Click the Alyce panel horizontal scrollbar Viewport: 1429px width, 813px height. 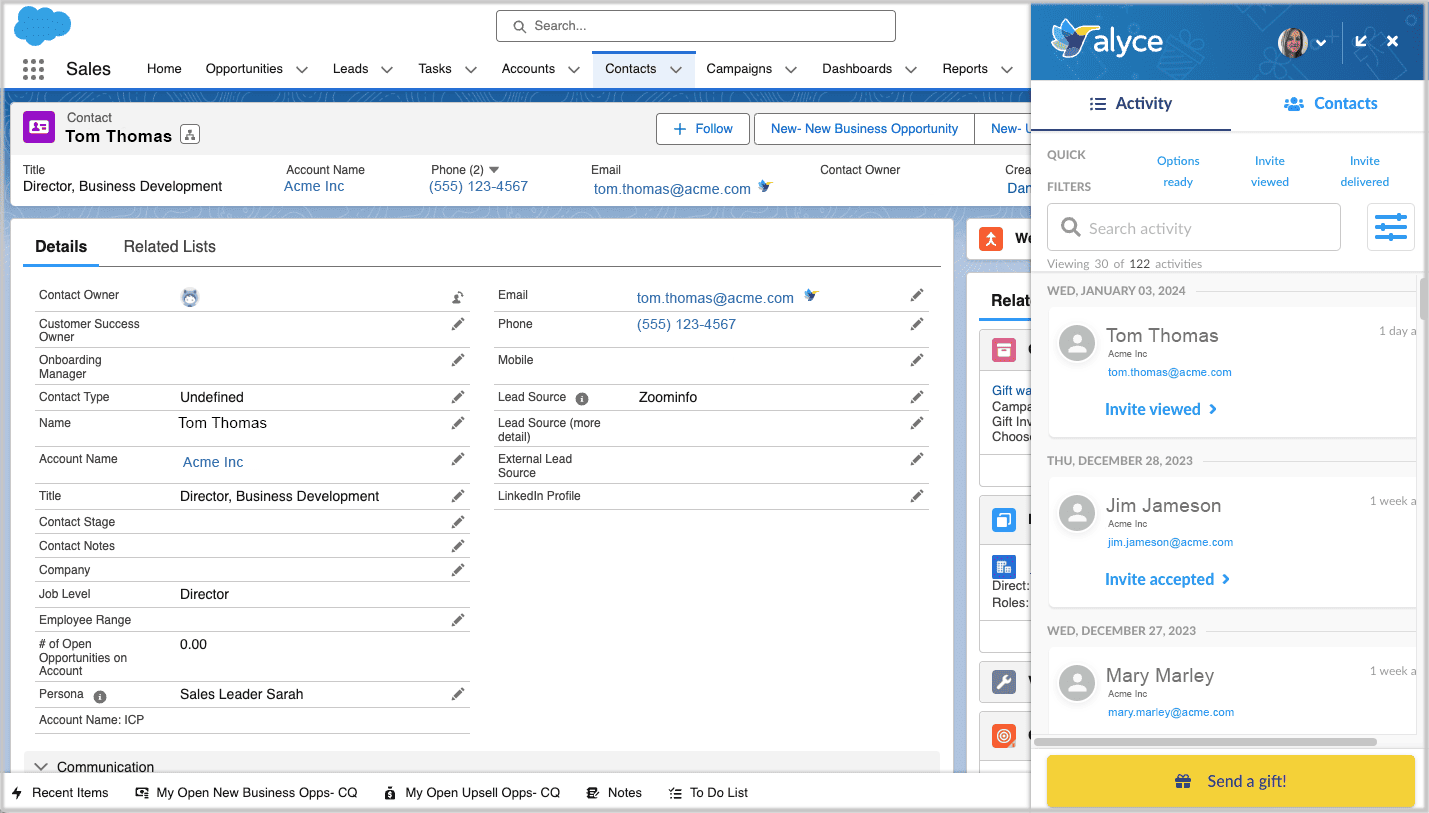1205,742
